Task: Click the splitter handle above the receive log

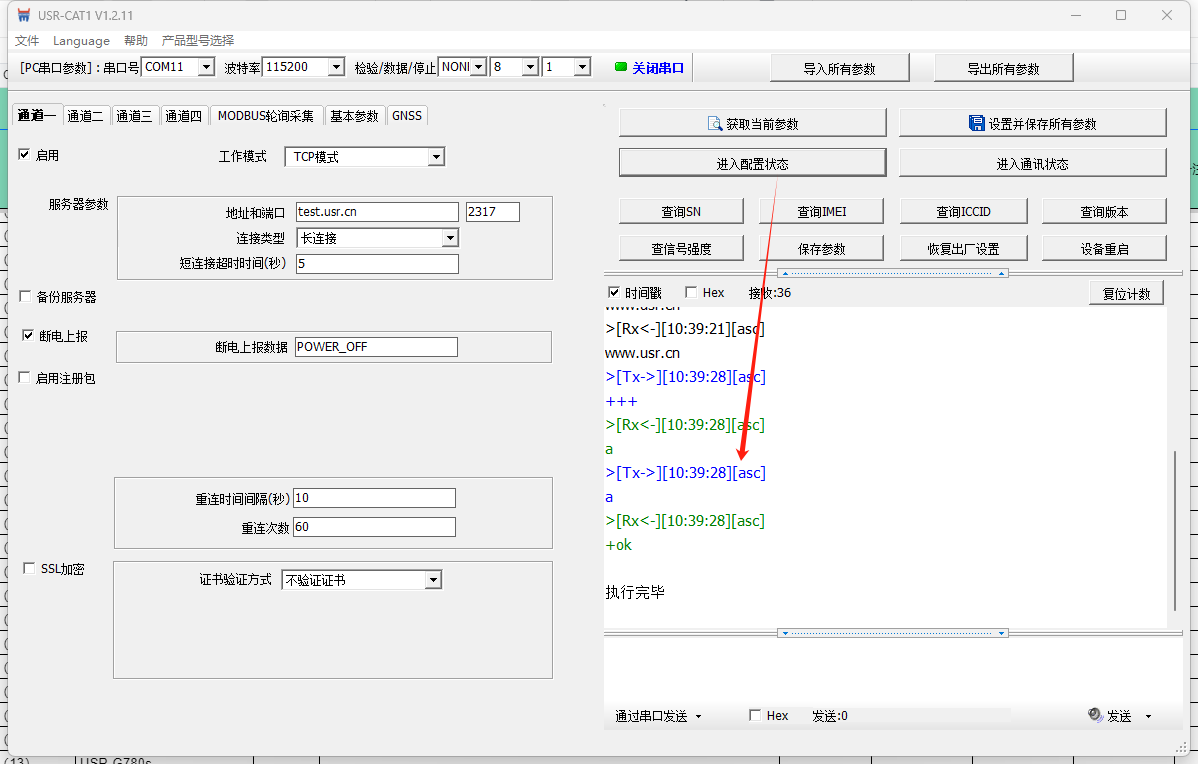Action: [x=893, y=273]
